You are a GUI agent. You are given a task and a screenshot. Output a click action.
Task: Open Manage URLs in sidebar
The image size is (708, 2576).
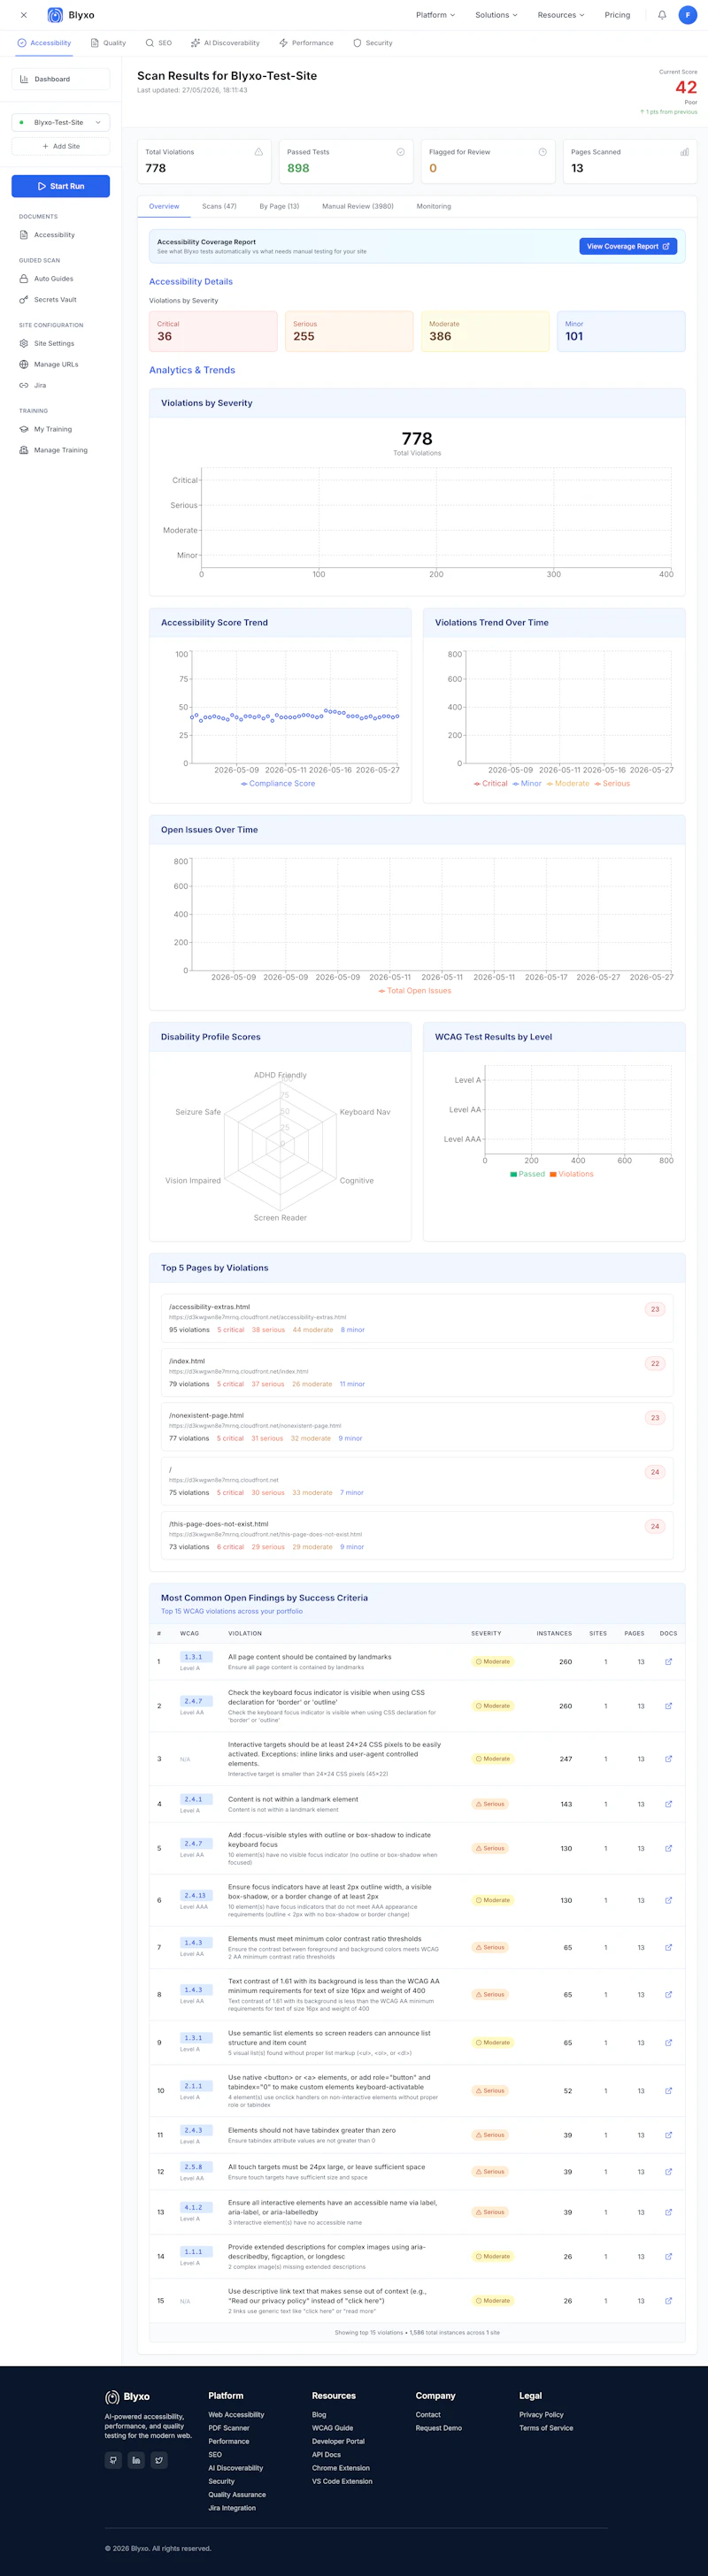pyautogui.click(x=61, y=364)
